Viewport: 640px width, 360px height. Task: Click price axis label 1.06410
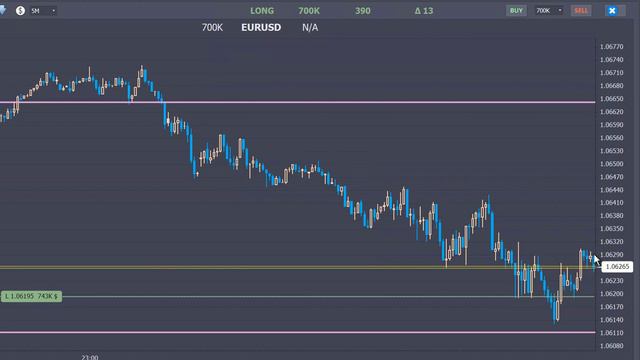(x=611, y=202)
